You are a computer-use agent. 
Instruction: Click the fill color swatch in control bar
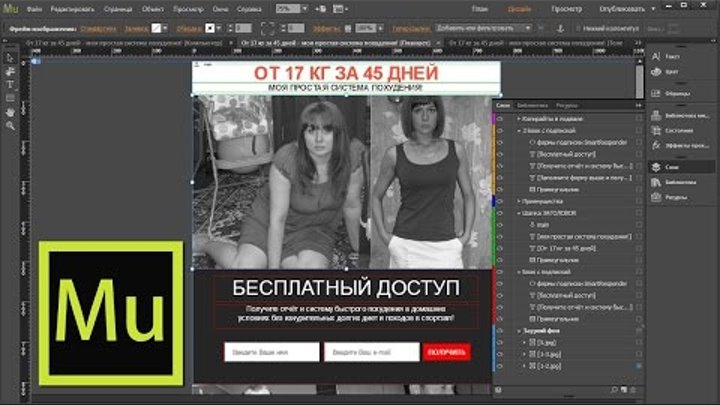(157, 28)
